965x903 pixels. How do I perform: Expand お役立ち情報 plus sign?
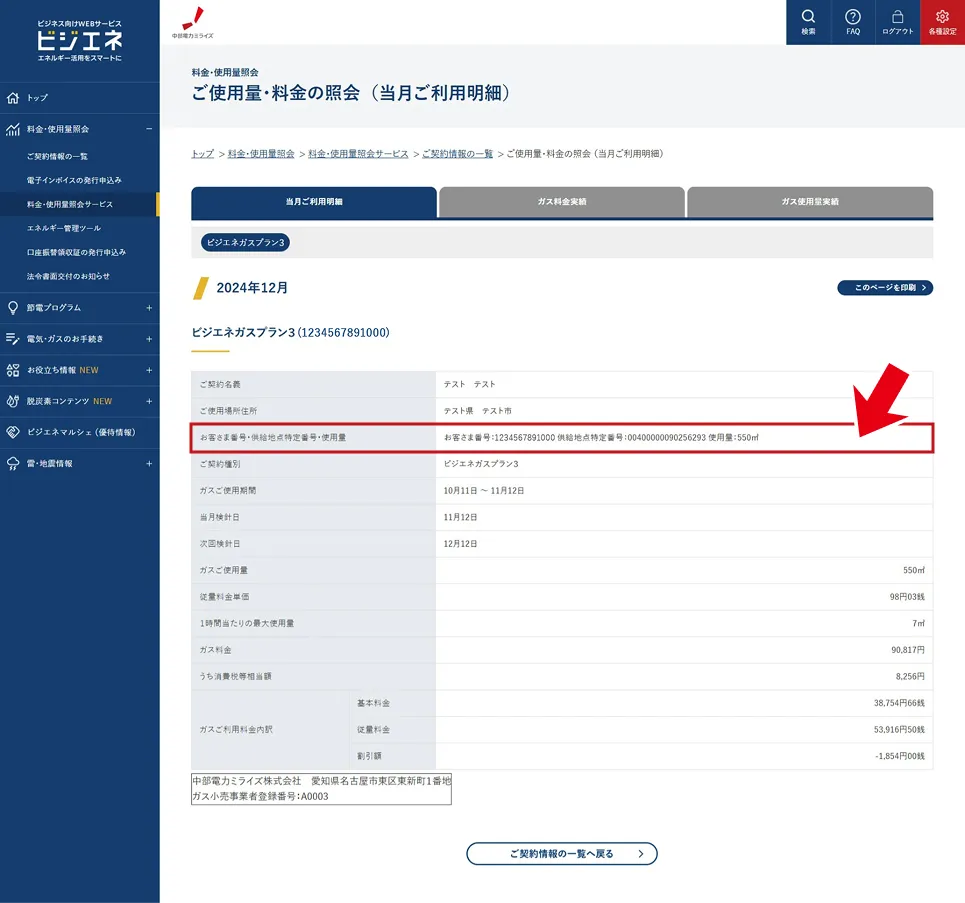point(149,370)
